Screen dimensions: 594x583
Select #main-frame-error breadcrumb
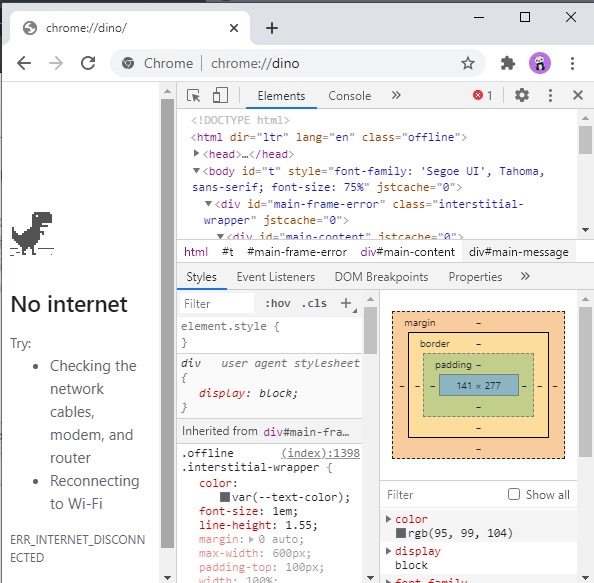297,252
